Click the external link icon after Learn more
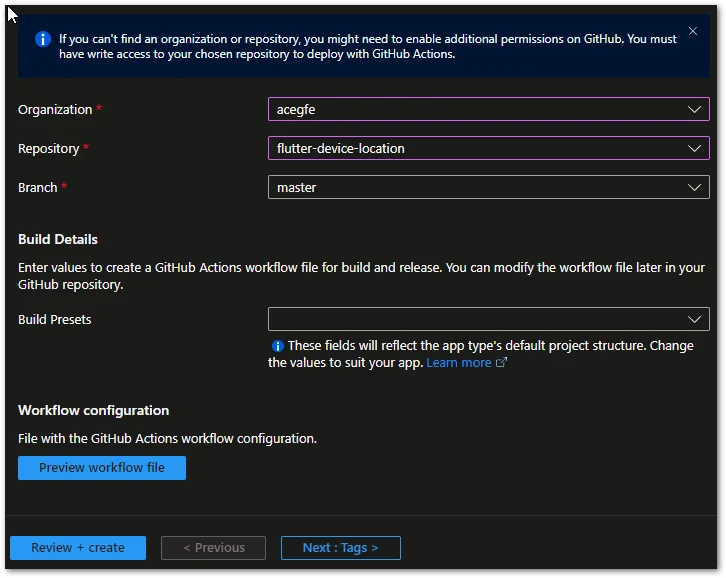The height and width of the screenshot is (578, 726). (x=501, y=362)
